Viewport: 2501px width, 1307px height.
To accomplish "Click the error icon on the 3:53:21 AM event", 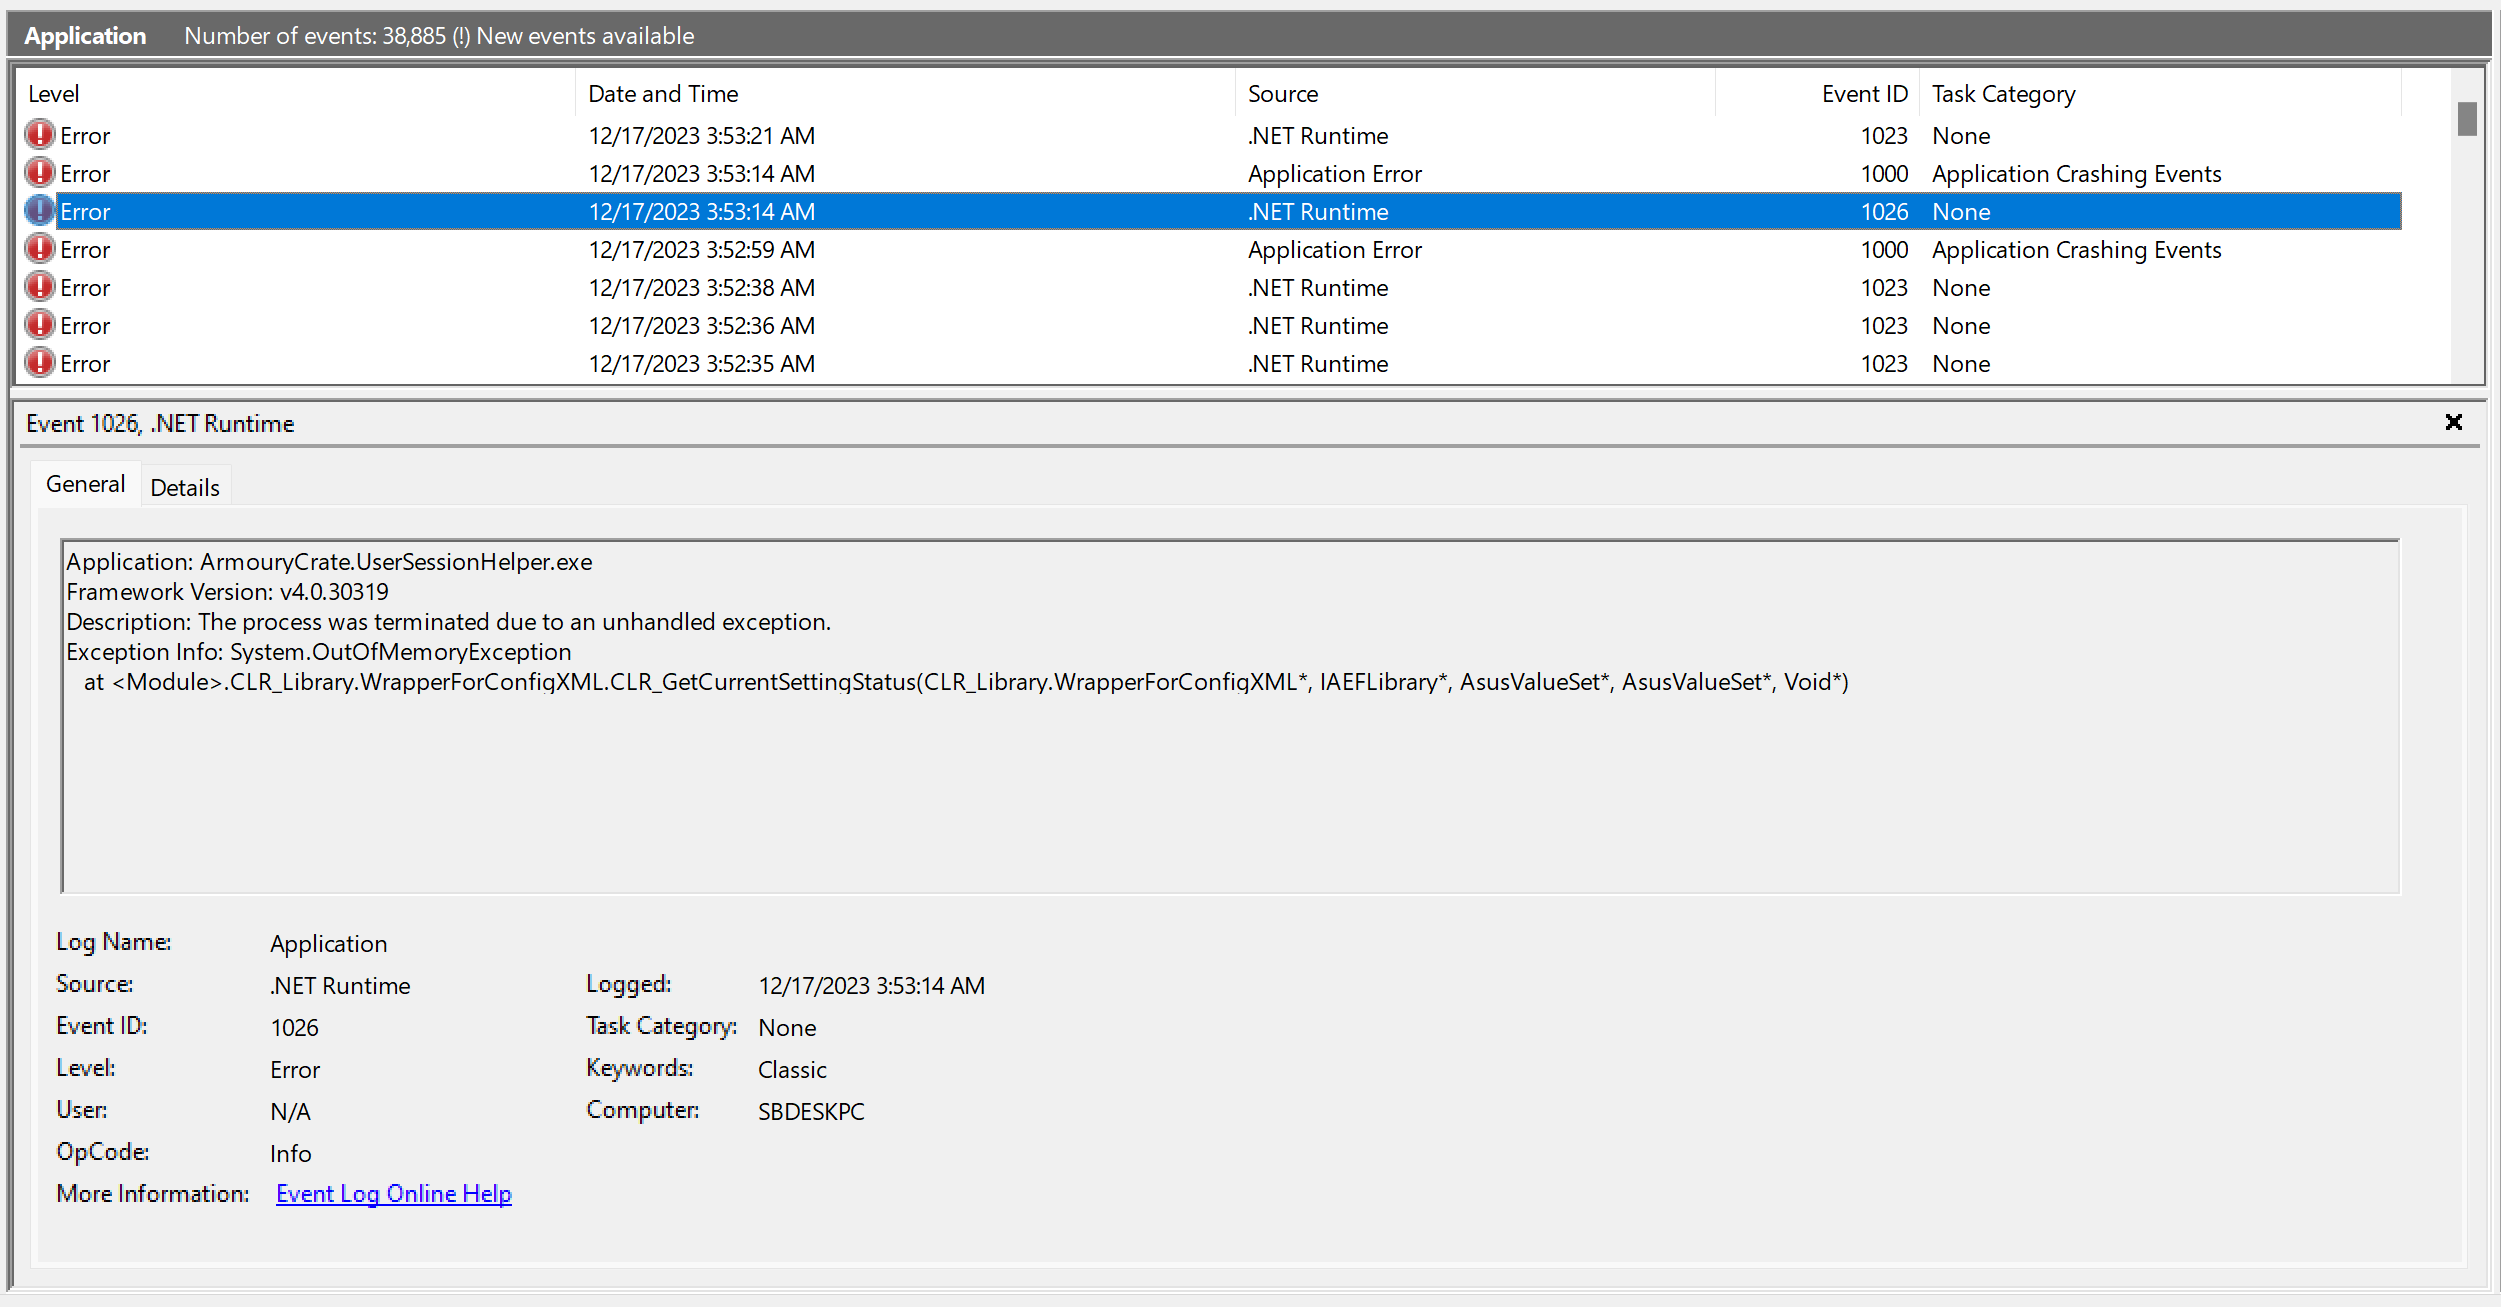I will tap(40, 135).
